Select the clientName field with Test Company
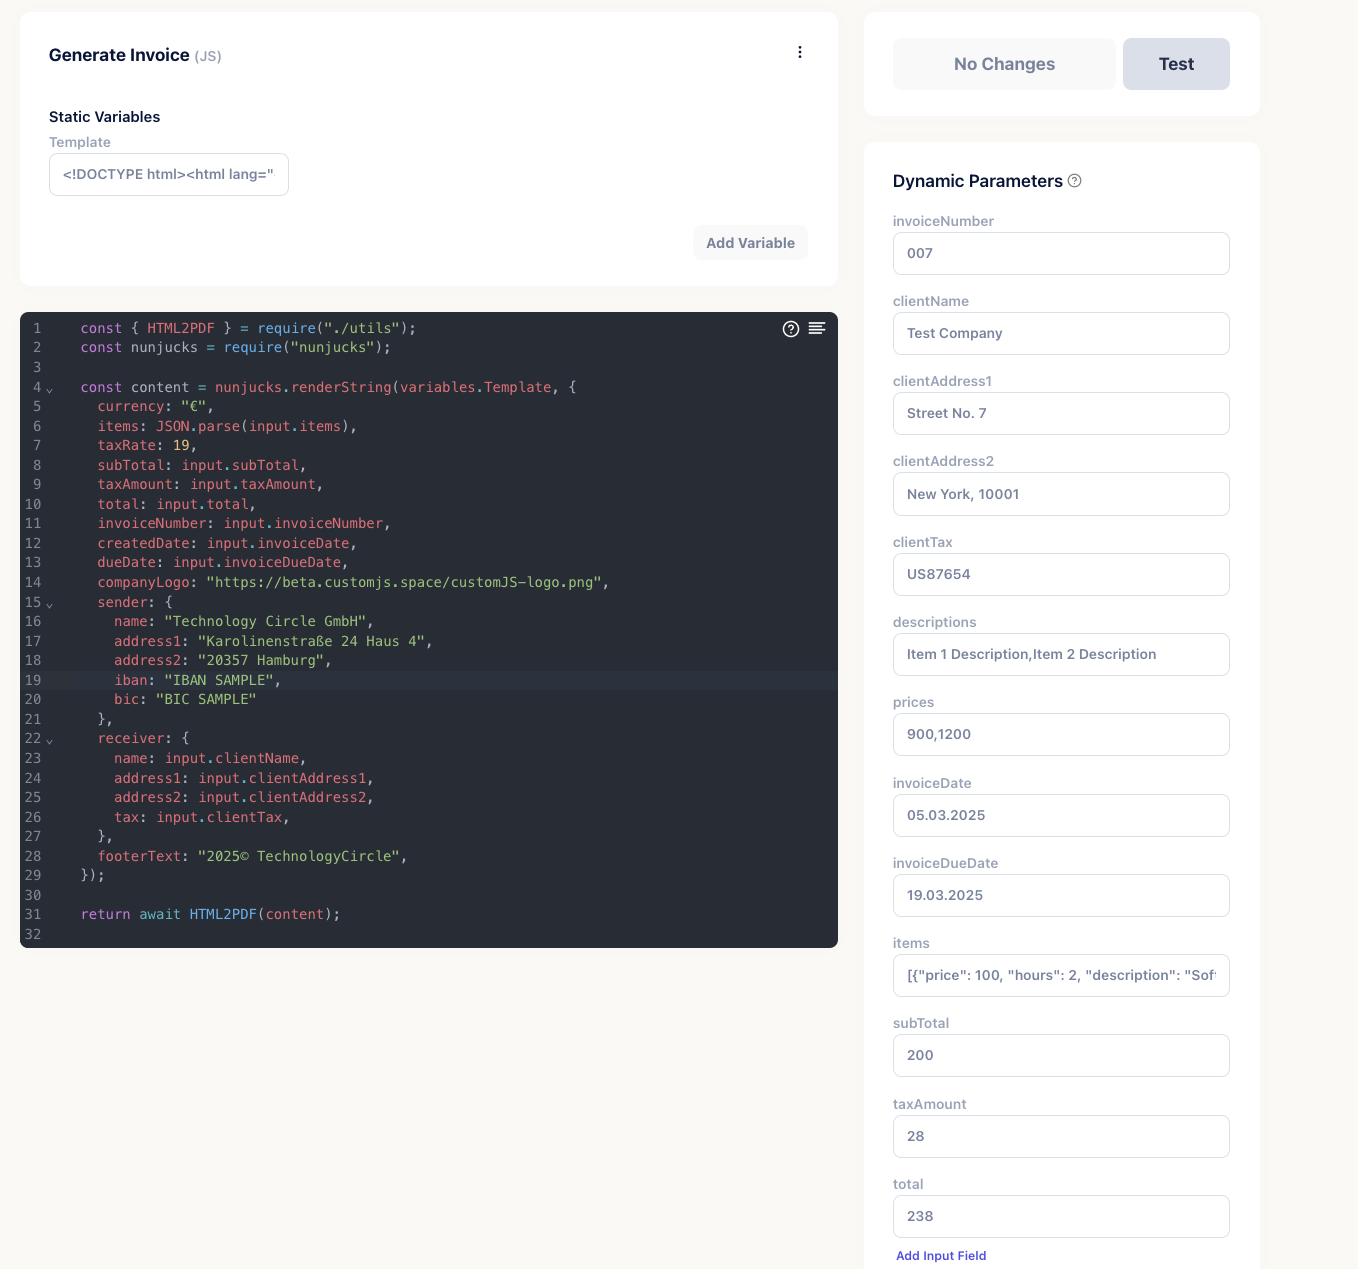Viewport: 1358px width, 1269px height. click(1061, 333)
